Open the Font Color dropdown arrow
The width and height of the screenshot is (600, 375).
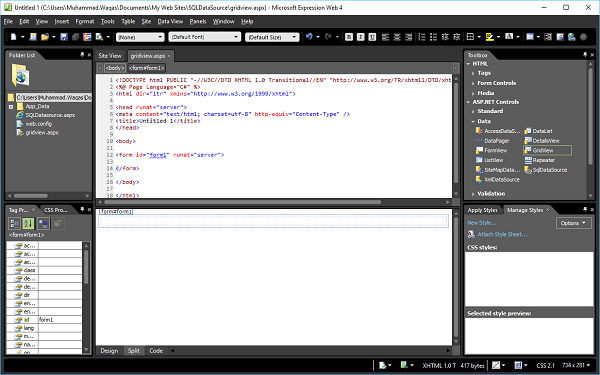518,37
